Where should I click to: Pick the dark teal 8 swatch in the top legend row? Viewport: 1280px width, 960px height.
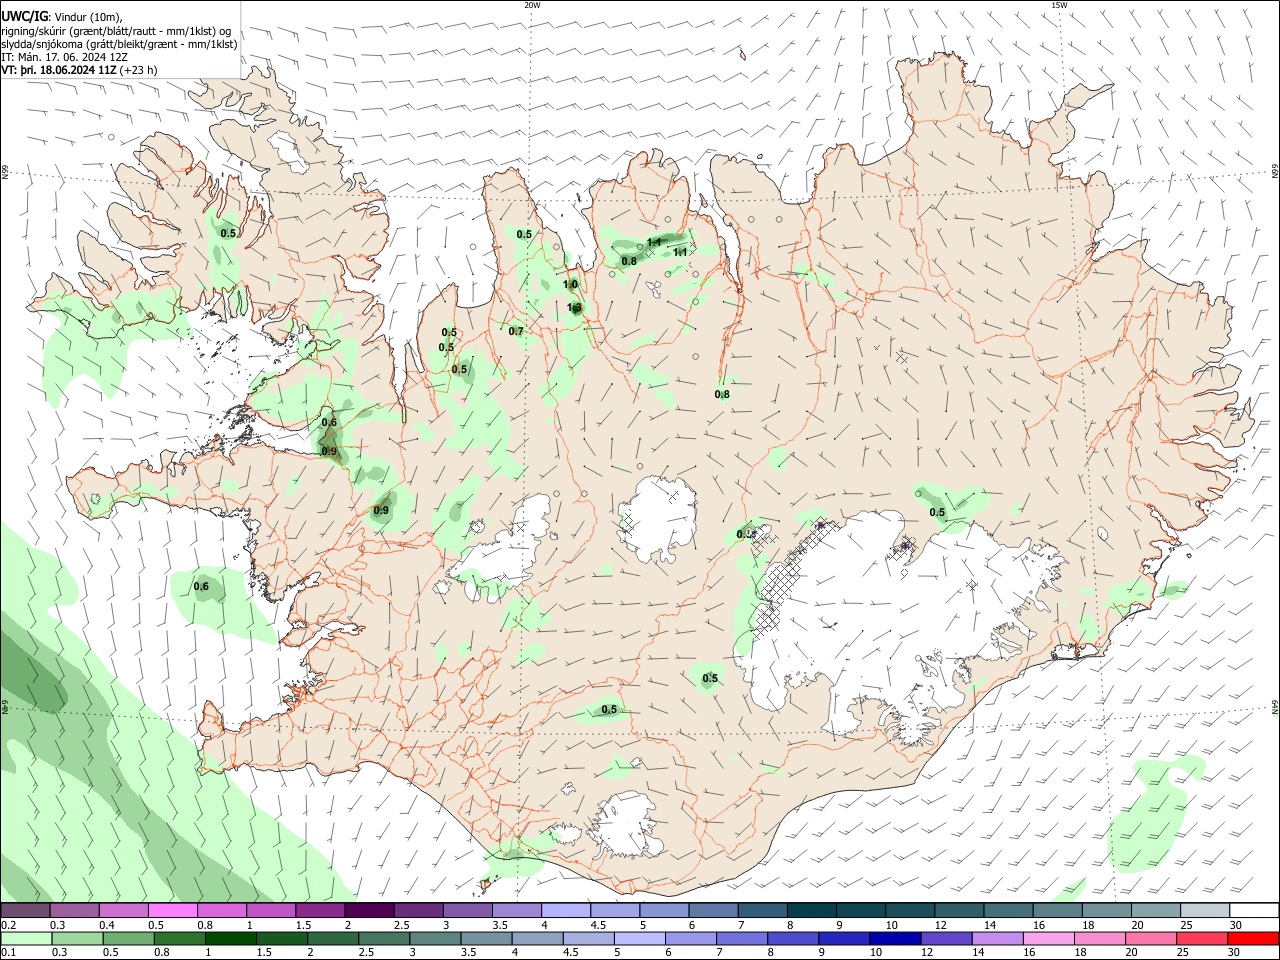tap(810, 911)
